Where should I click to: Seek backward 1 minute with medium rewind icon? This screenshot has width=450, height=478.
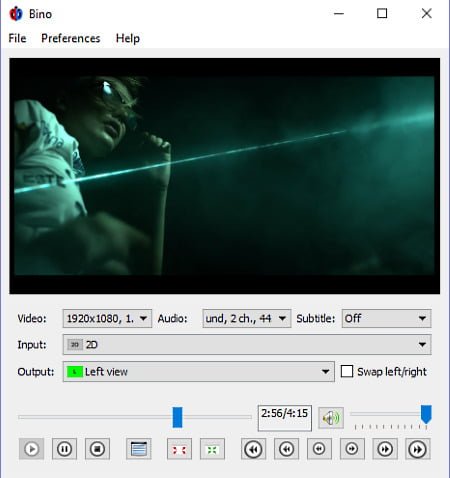pos(286,449)
